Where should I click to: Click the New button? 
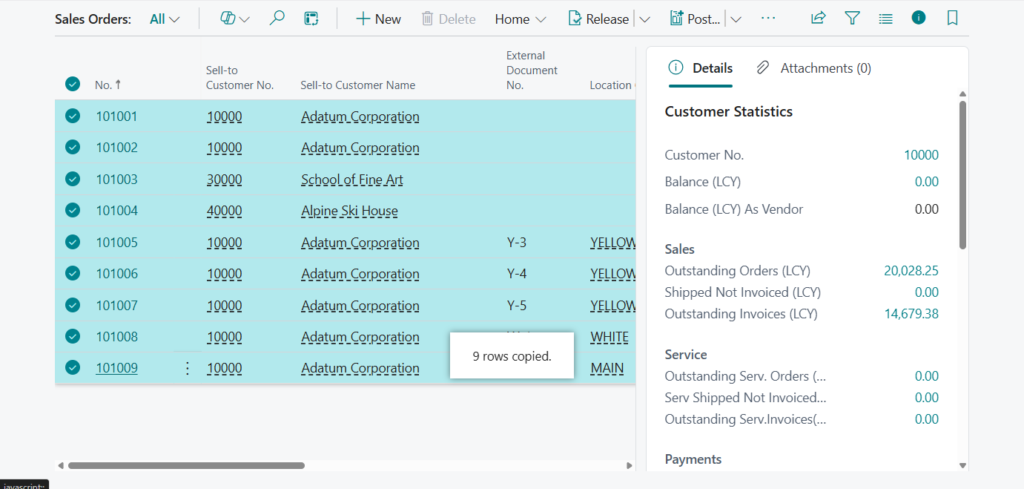pos(378,19)
